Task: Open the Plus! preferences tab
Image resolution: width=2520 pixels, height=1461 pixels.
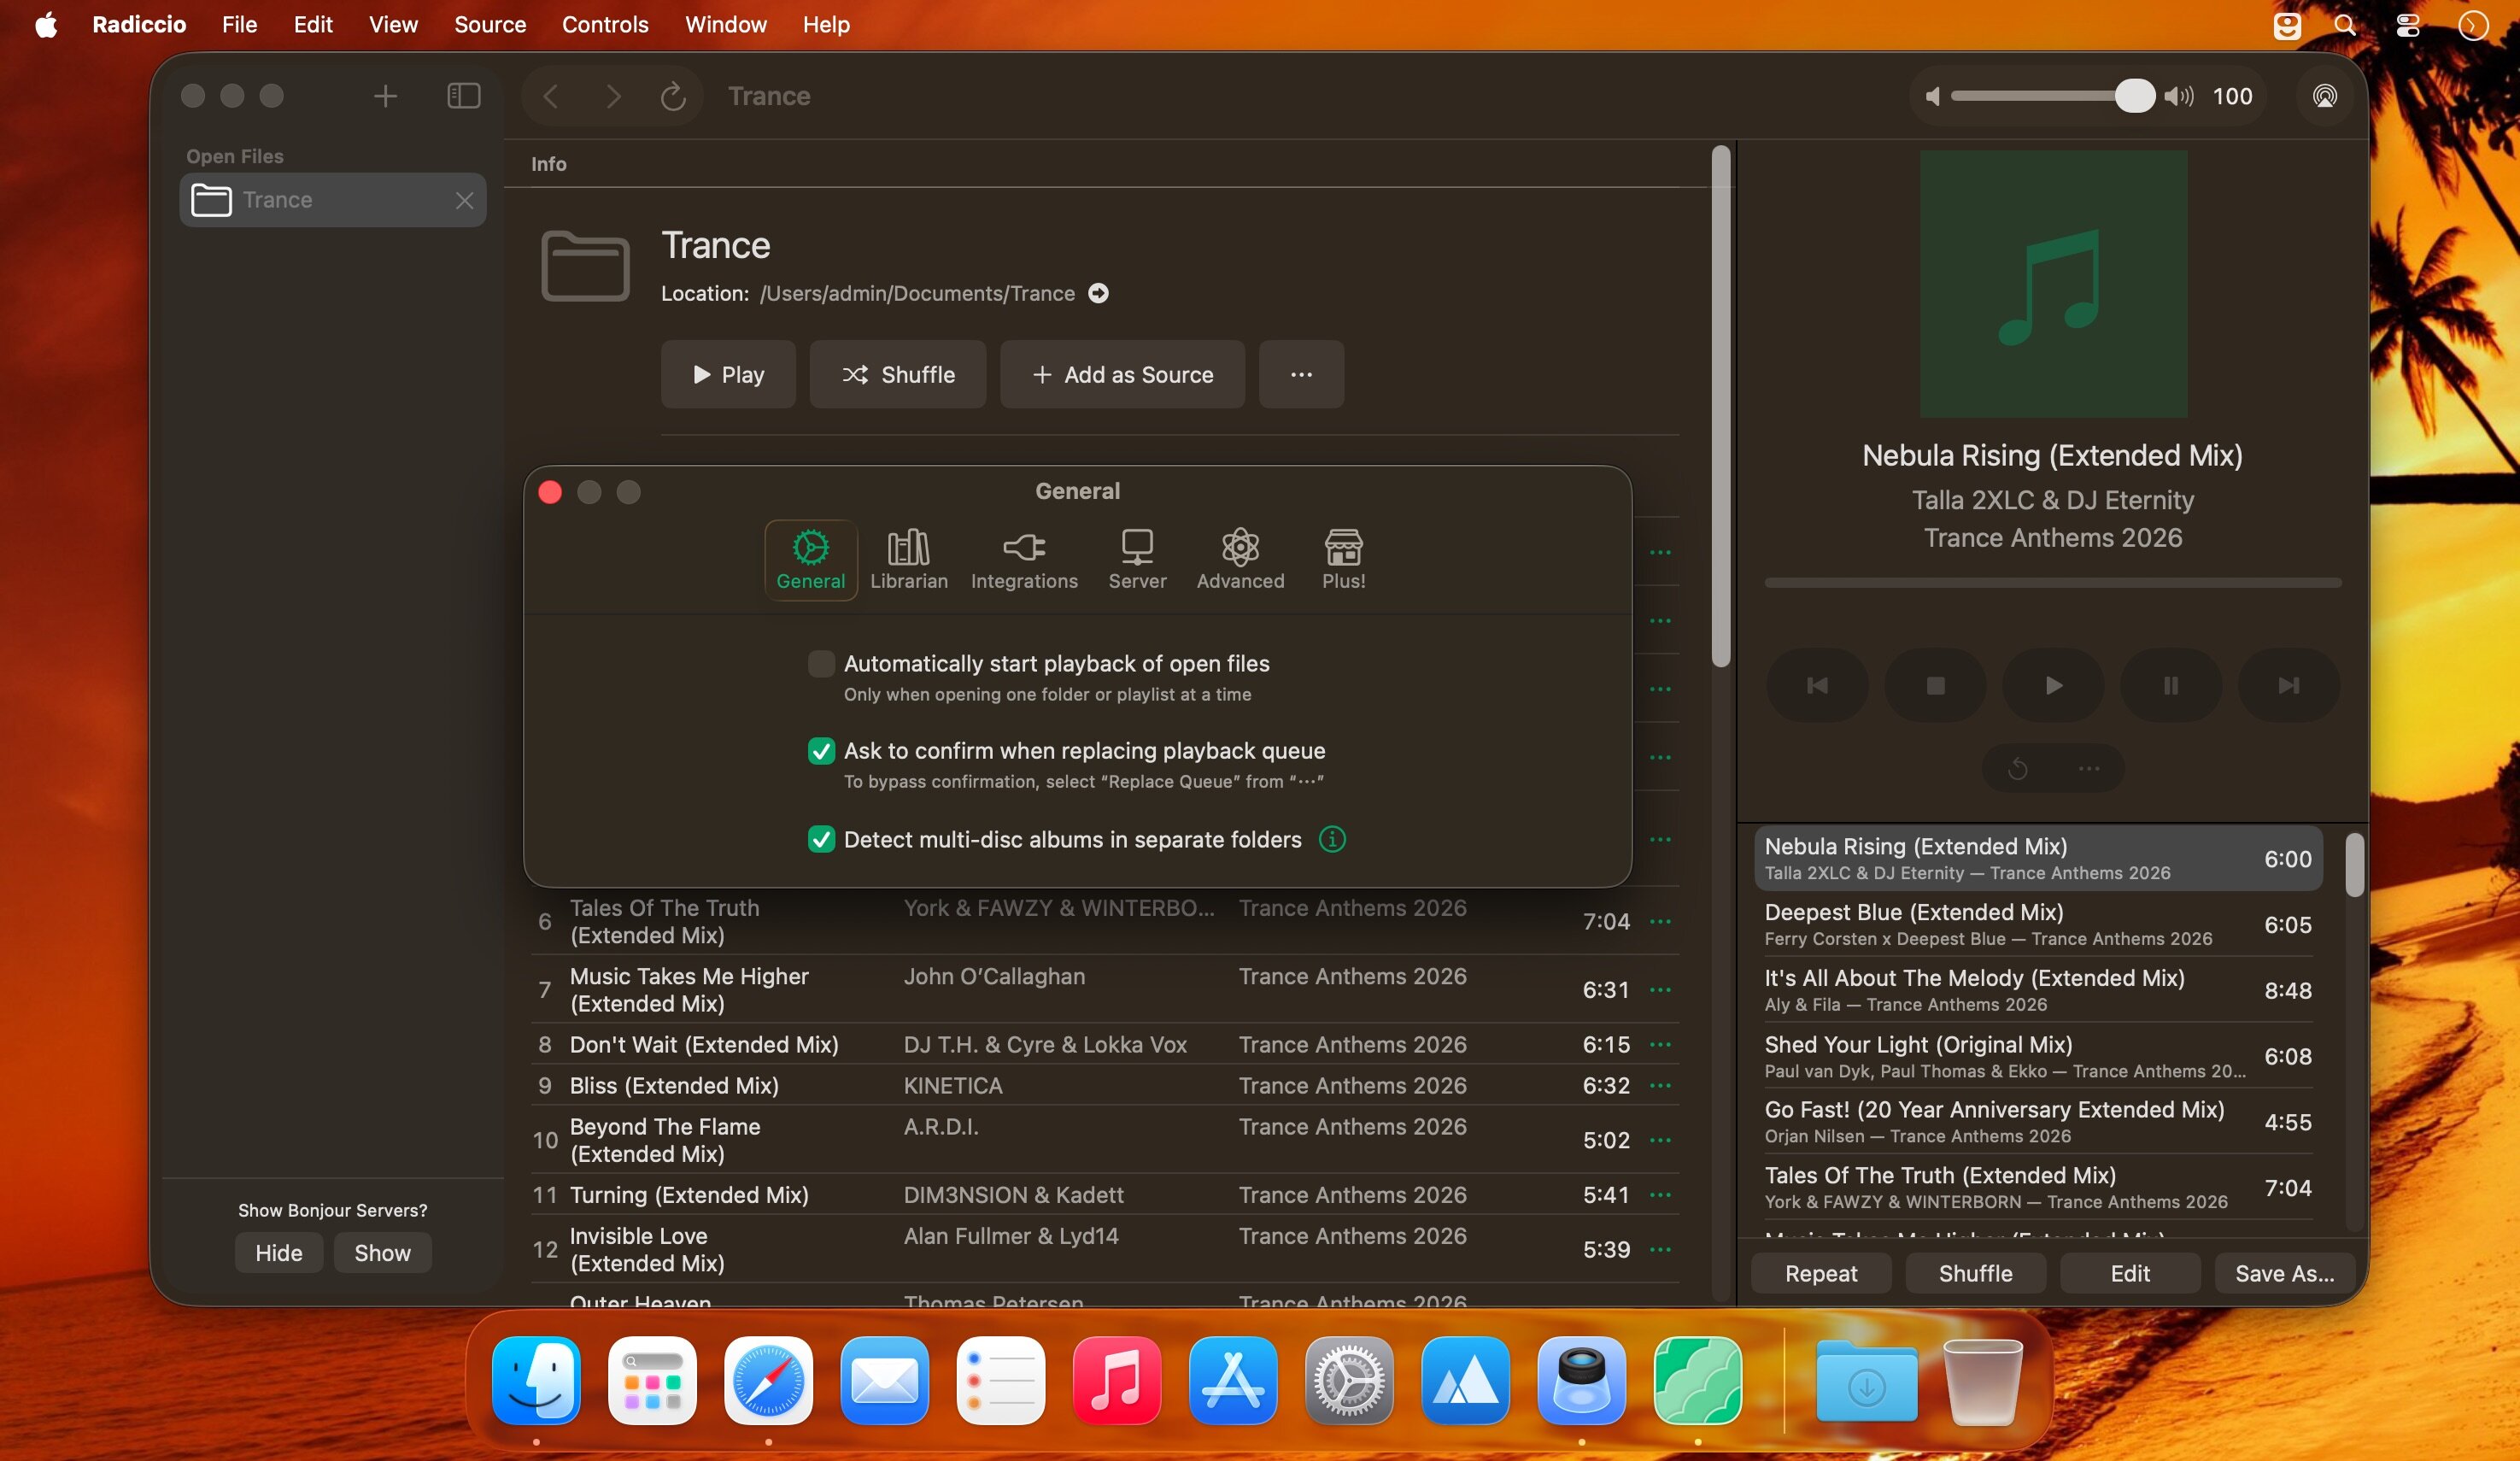Action: [1343, 559]
